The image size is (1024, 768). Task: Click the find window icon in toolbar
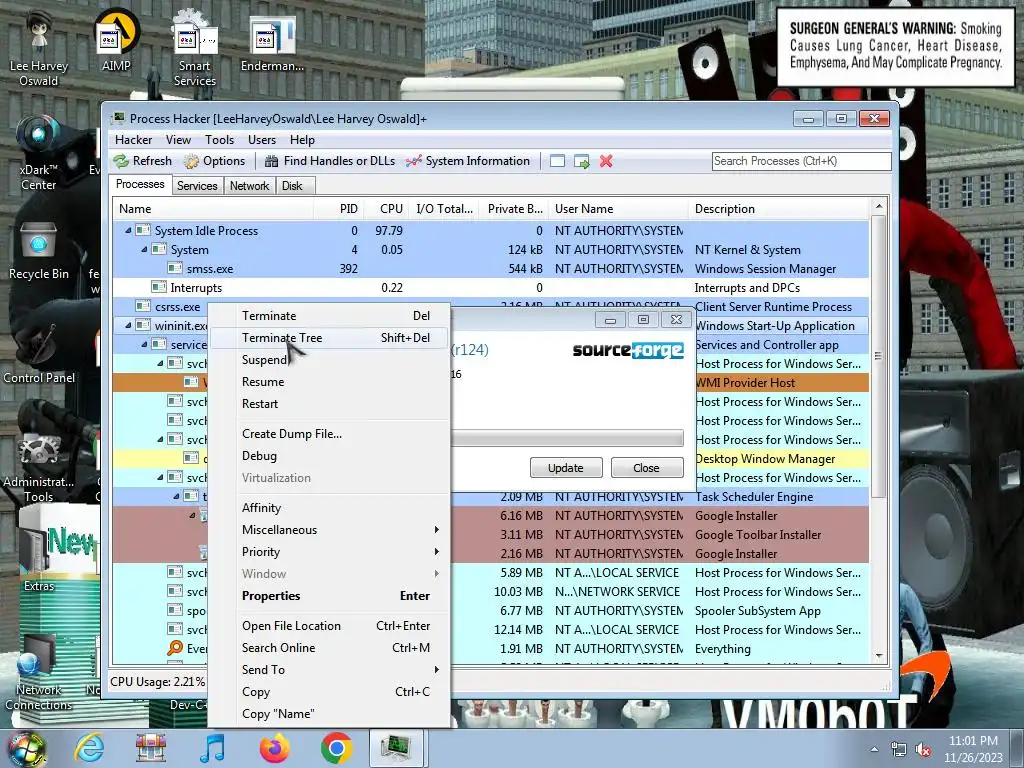(x=557, y=161)
